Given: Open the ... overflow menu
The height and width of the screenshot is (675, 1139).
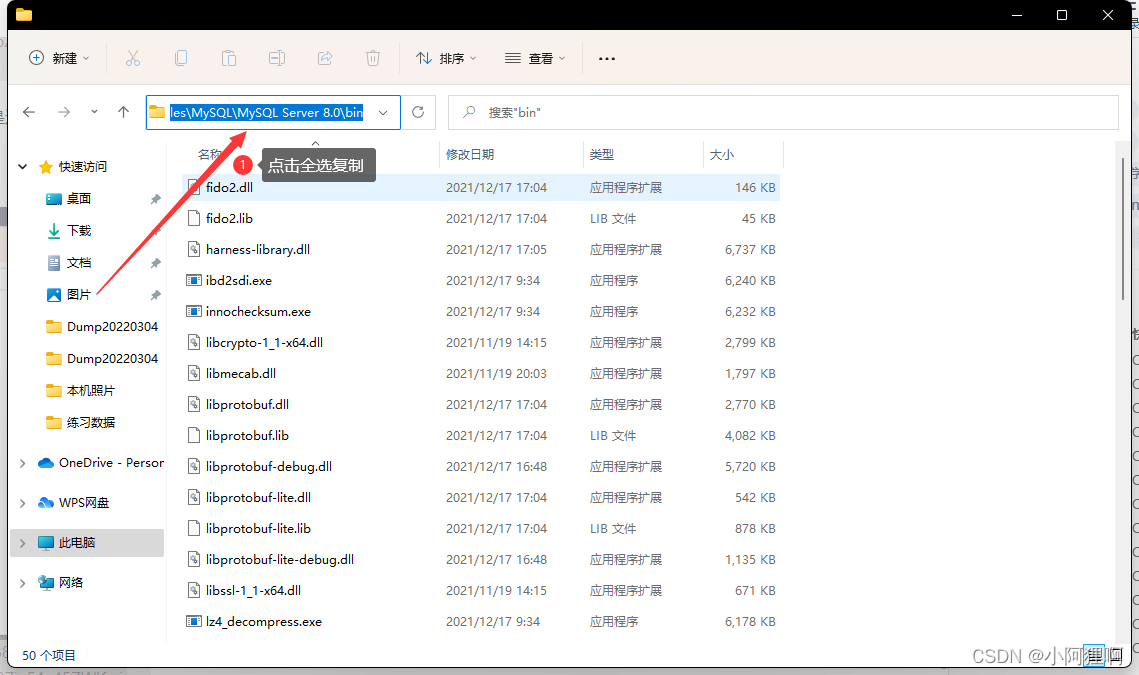Looking at the screenshot, I should coord(606,58).
